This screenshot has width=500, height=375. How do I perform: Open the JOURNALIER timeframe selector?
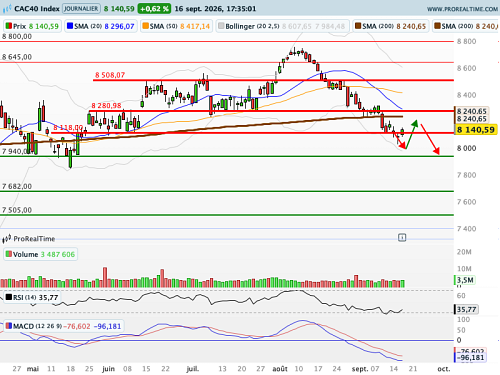(x=81, y=9)
